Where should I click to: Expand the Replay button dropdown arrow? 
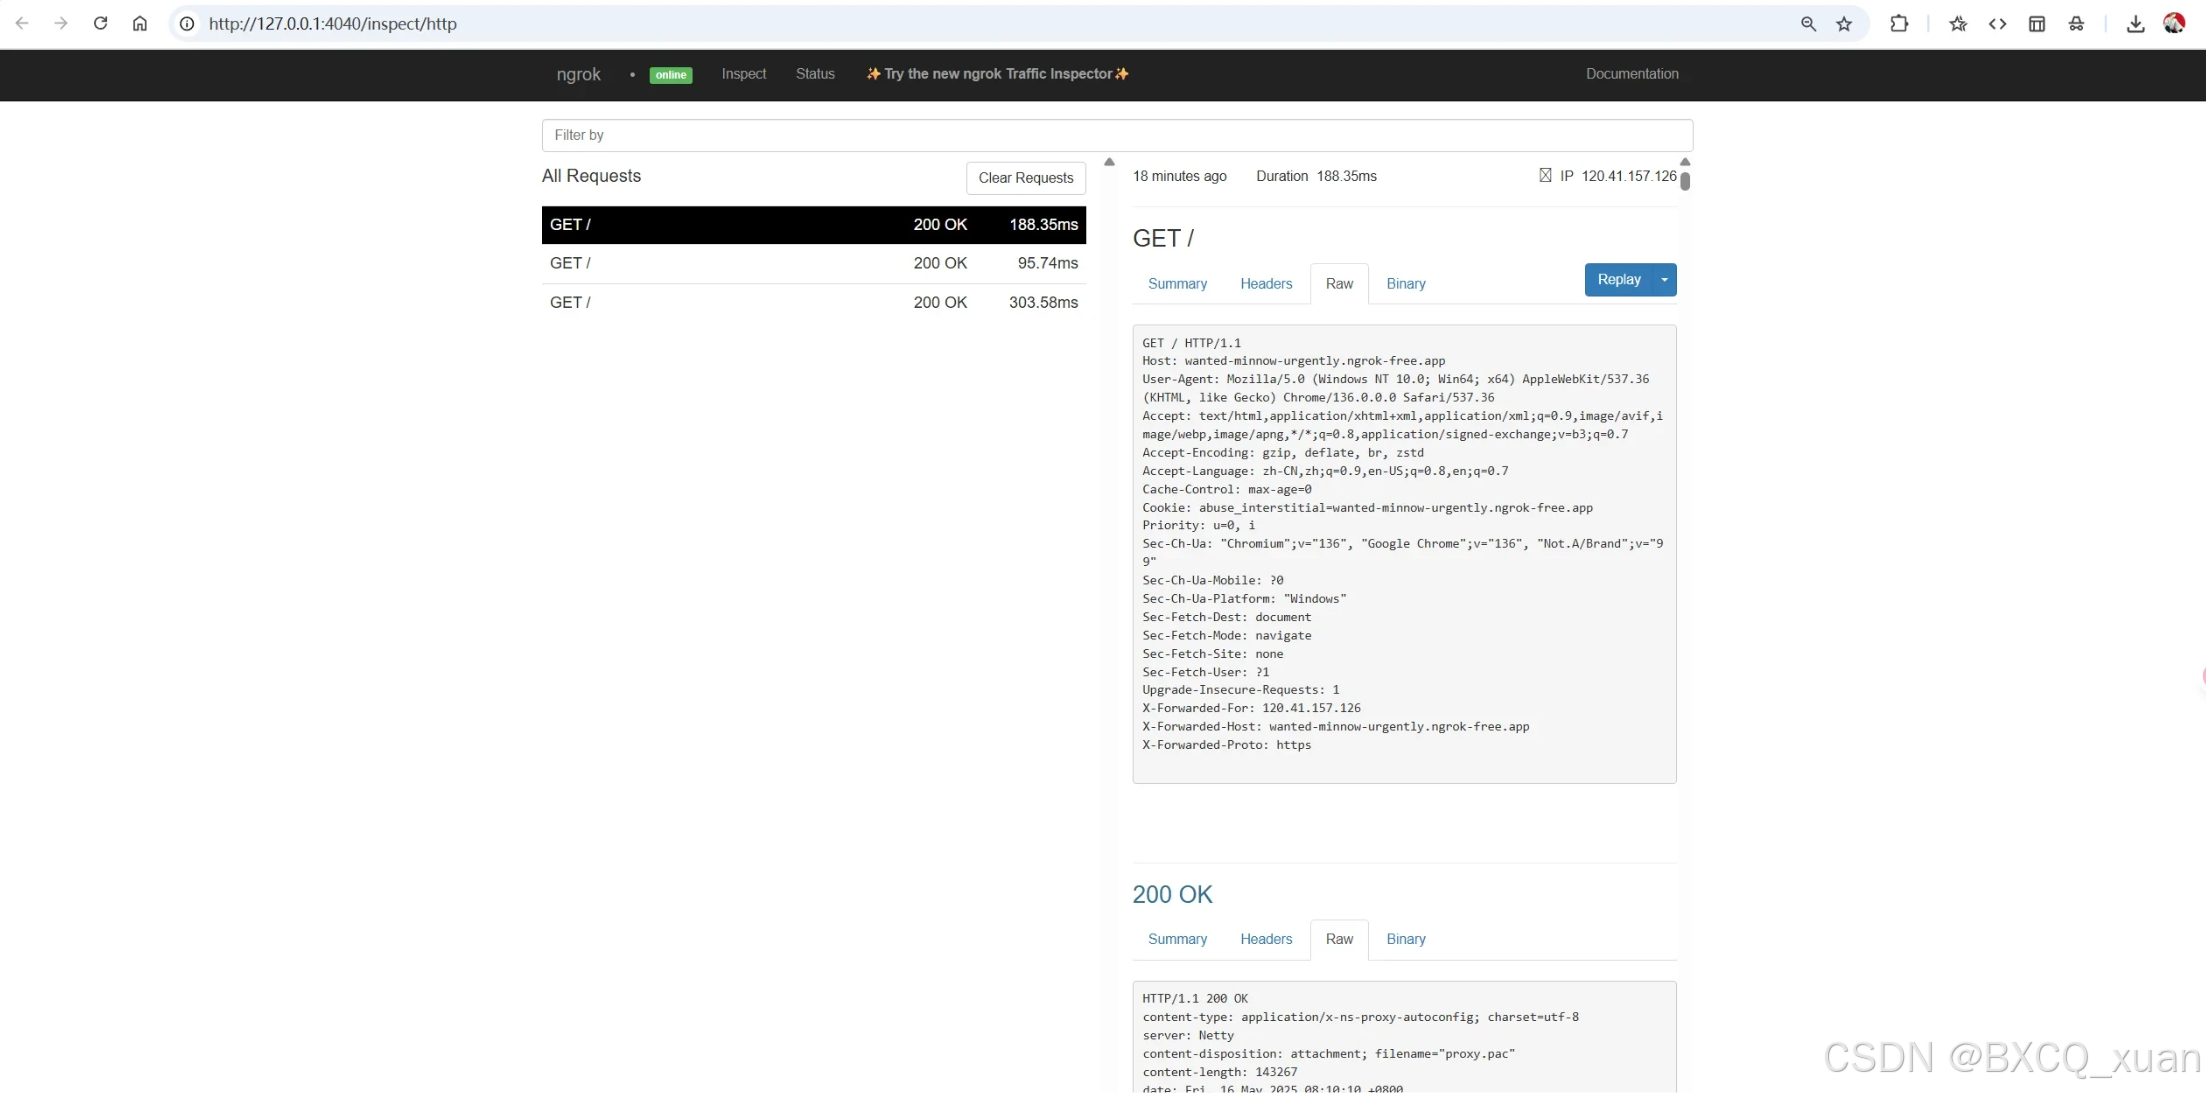(1664, 280)
